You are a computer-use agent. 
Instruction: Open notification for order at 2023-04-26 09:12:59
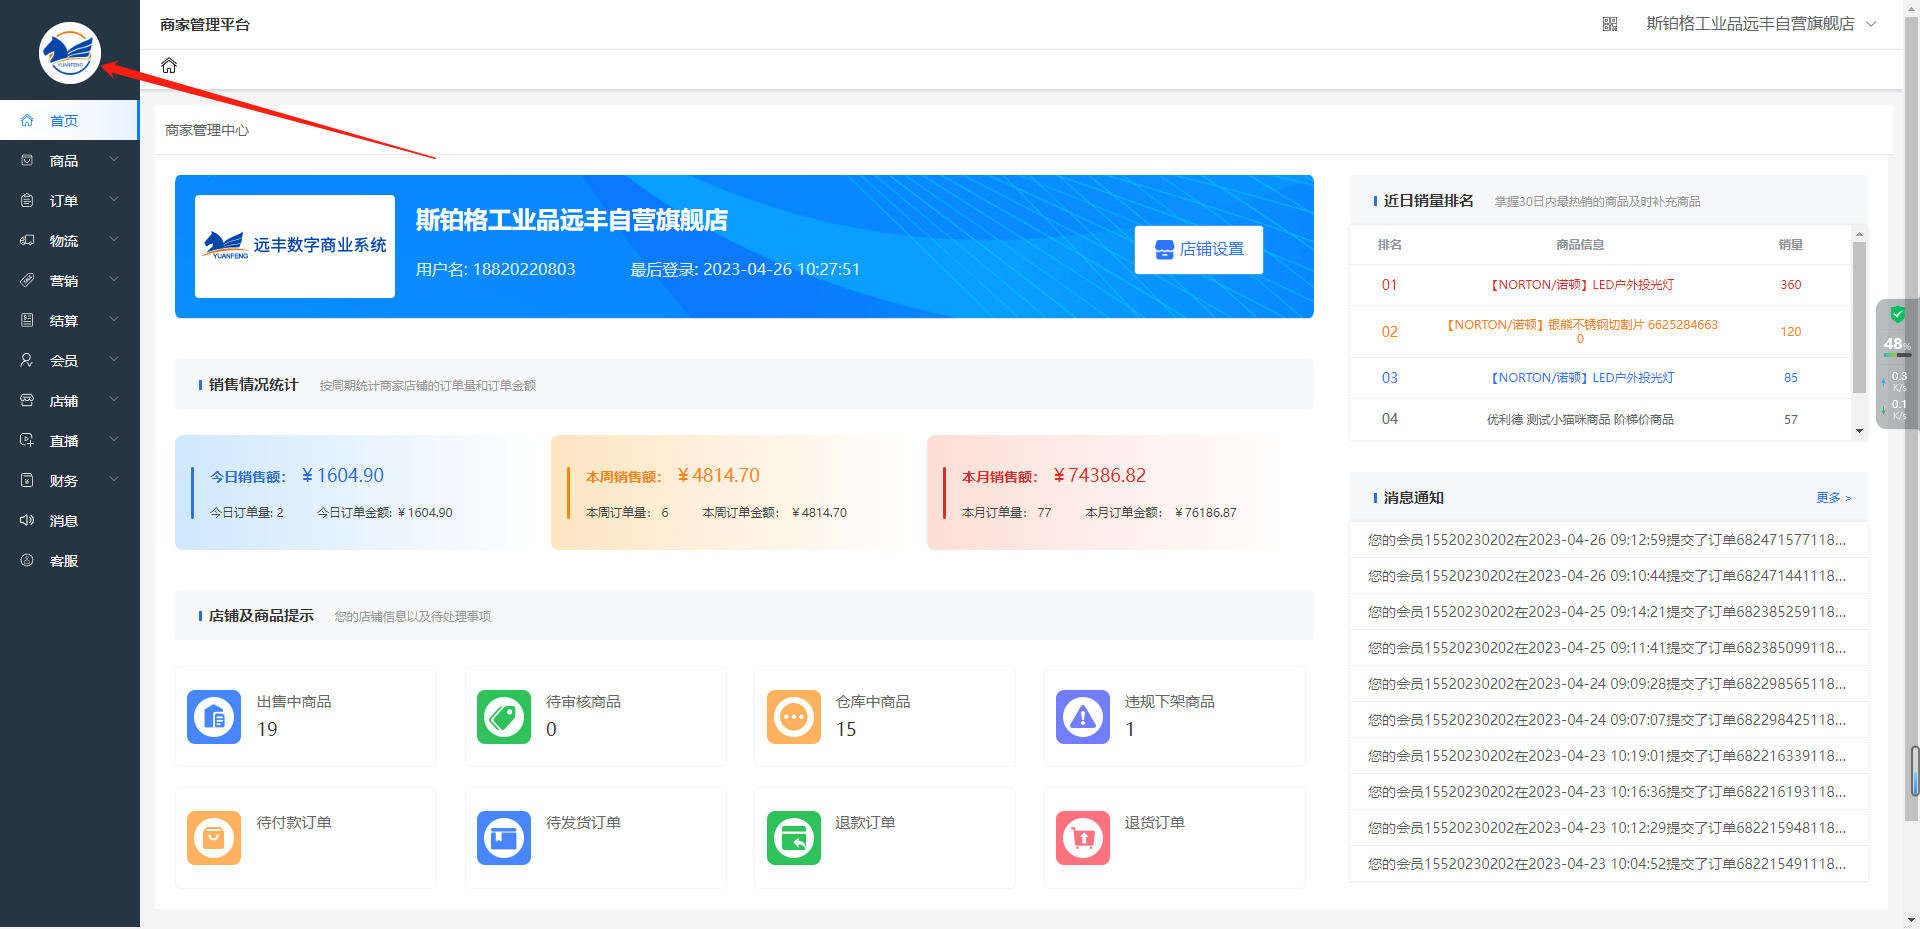[1609, 540]
